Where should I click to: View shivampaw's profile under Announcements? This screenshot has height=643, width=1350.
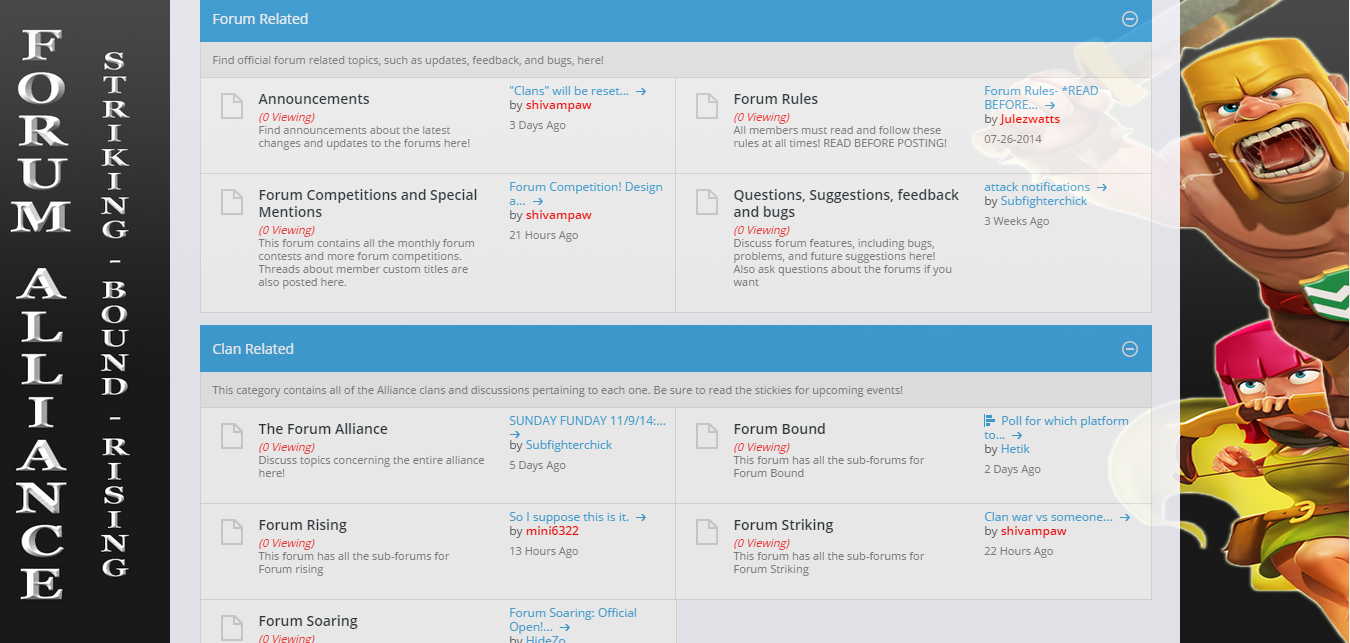pos(558,105)
